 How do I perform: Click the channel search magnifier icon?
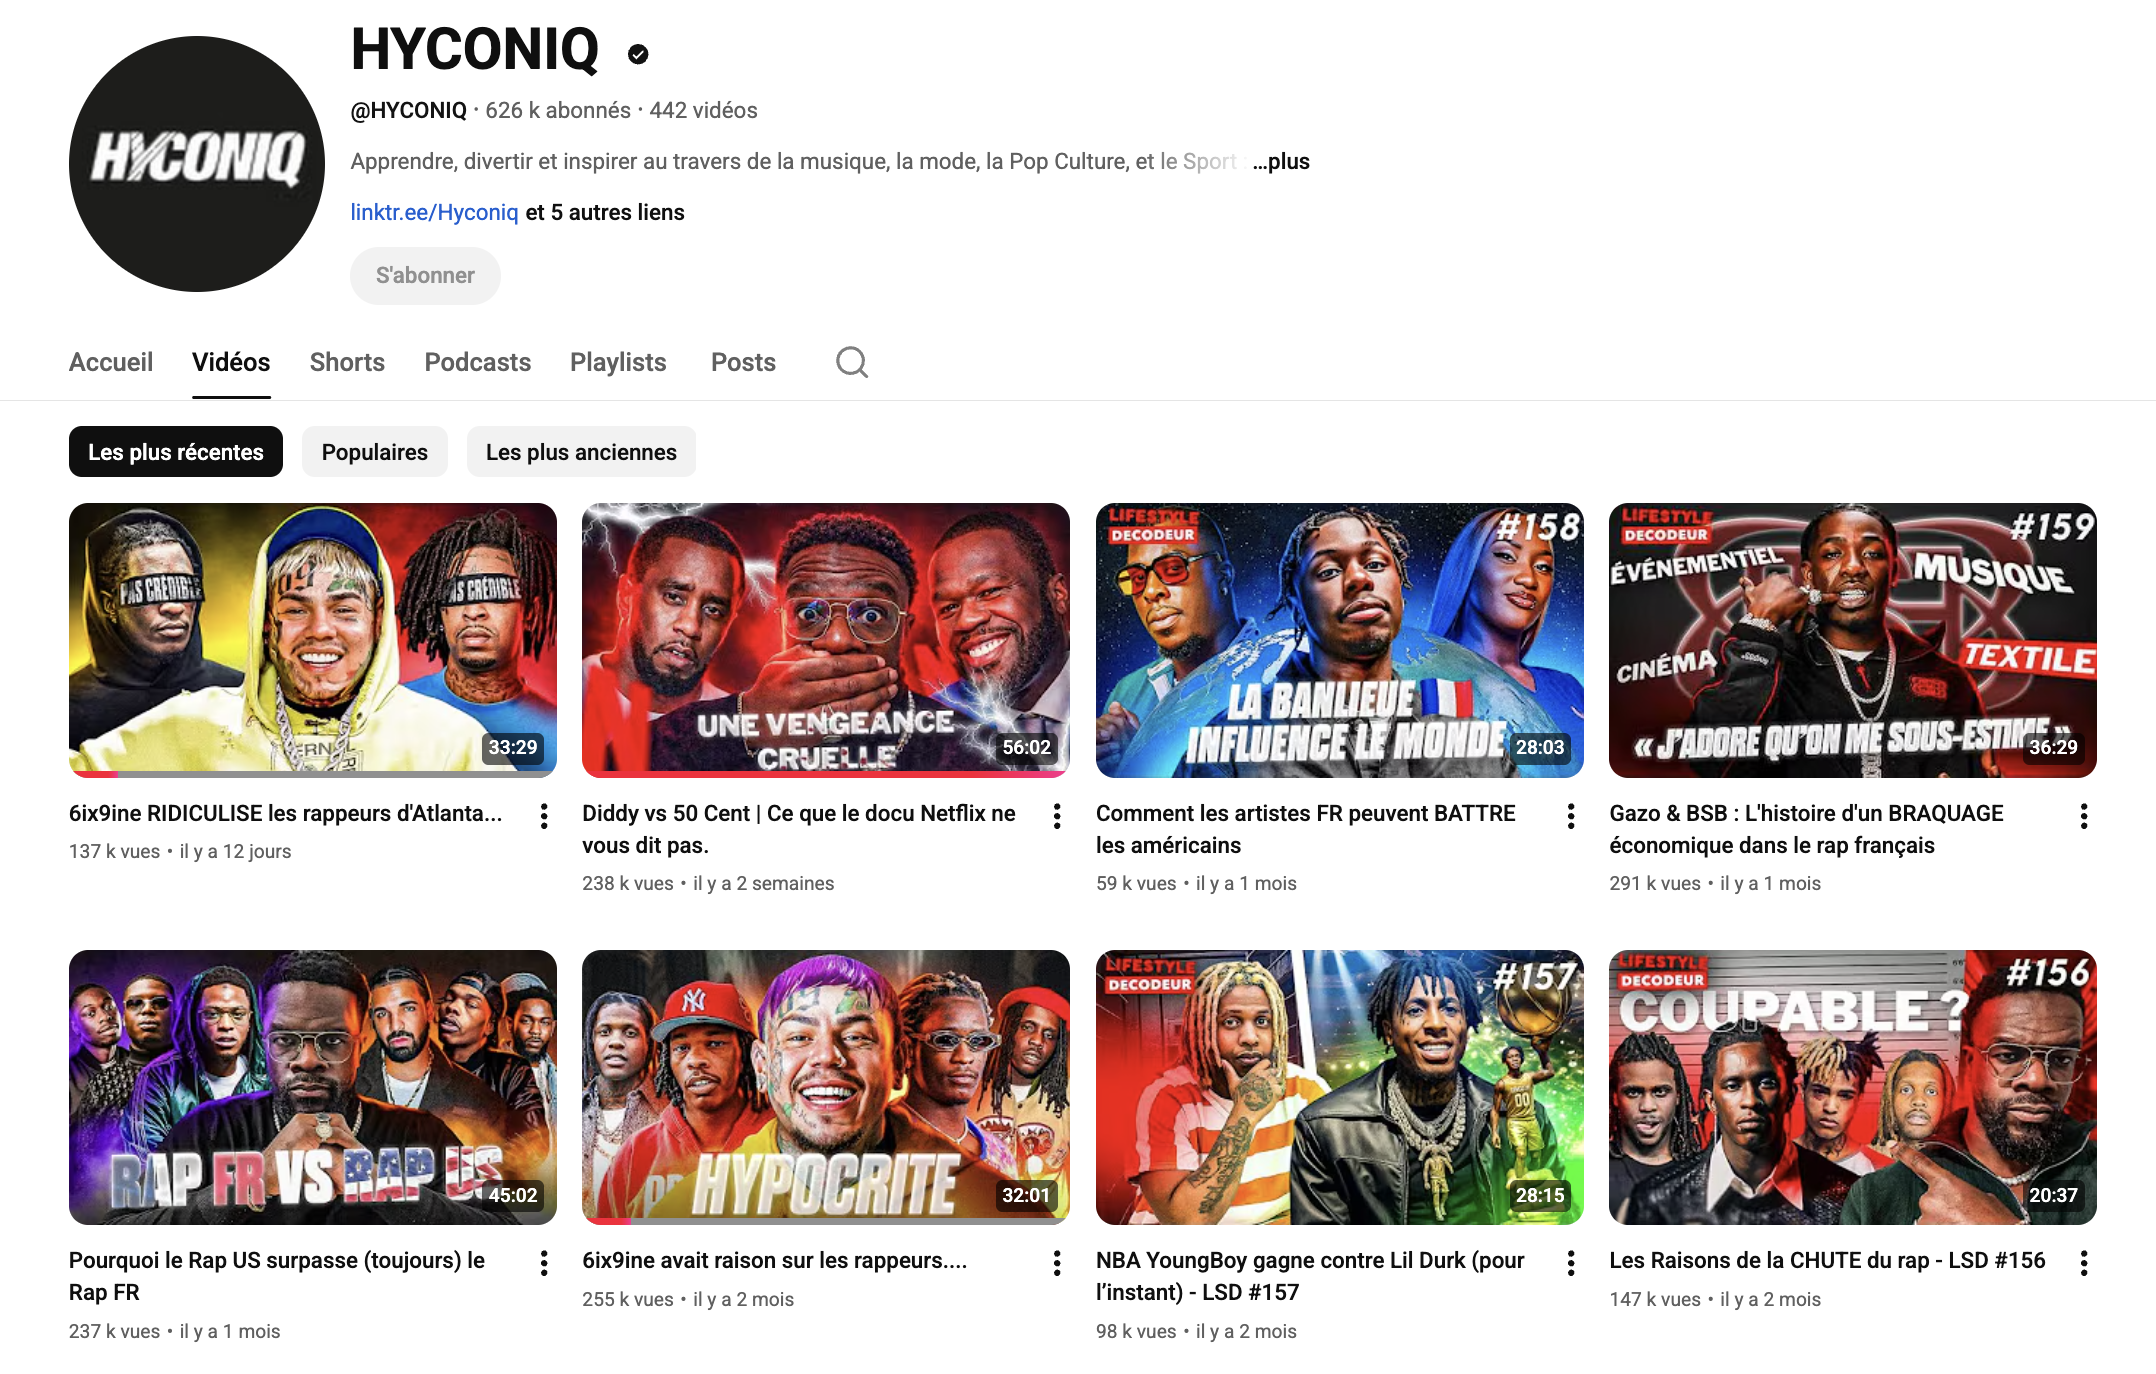[x=851, y=362]
